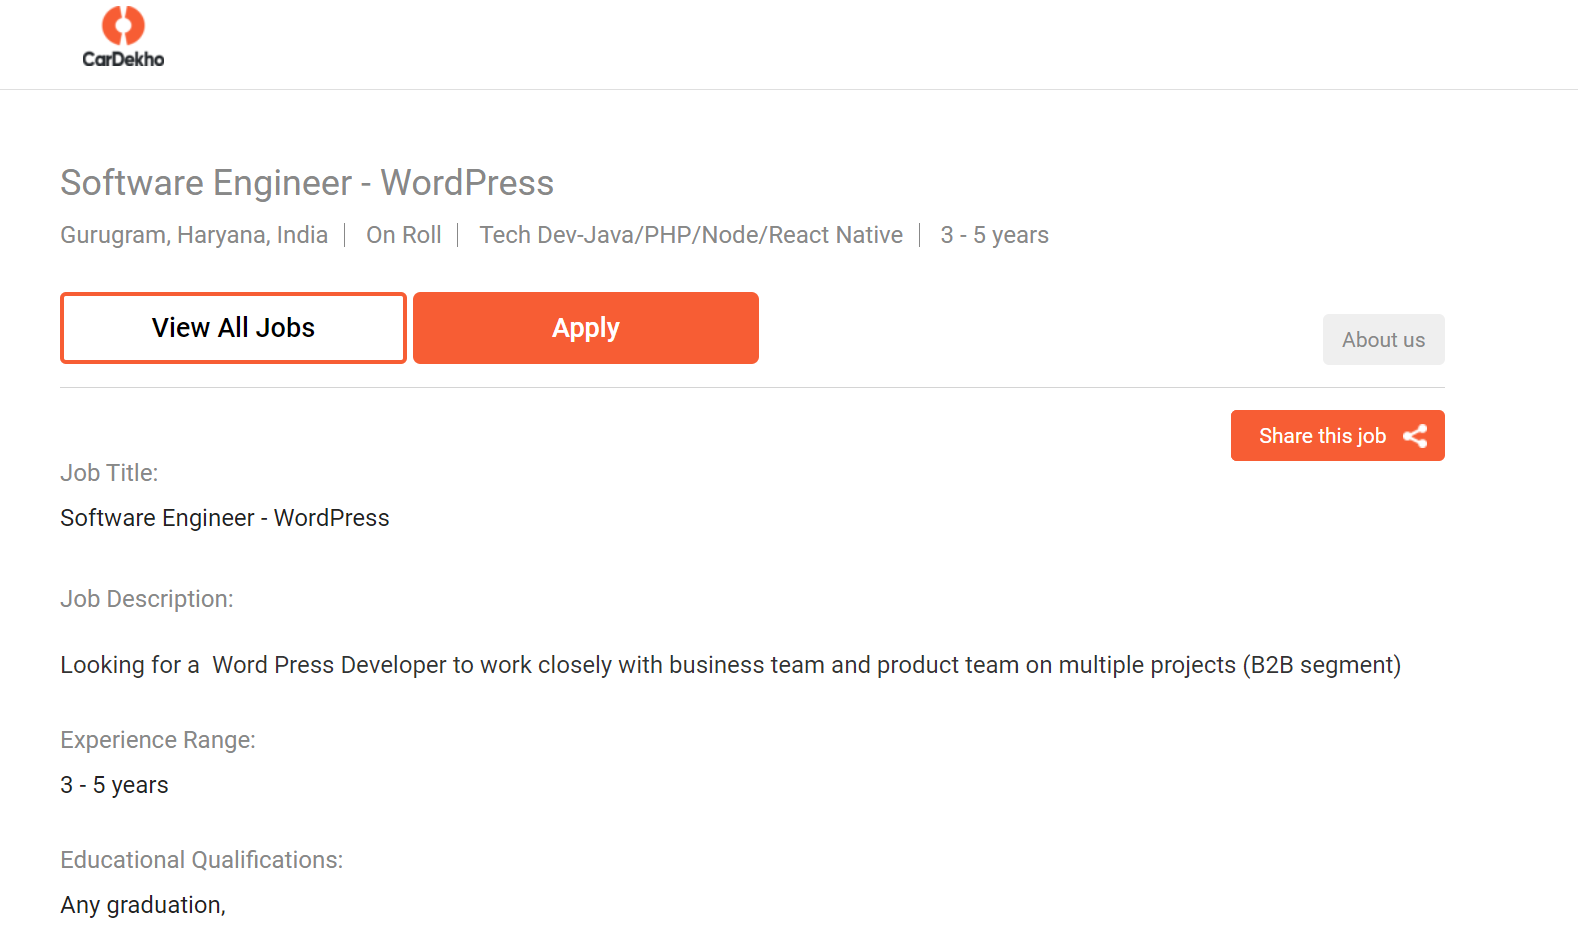Screen dimensions: 1578x946
Task: Click Software Engineer - WordPress under Job Title
Action: click(225, 518)
